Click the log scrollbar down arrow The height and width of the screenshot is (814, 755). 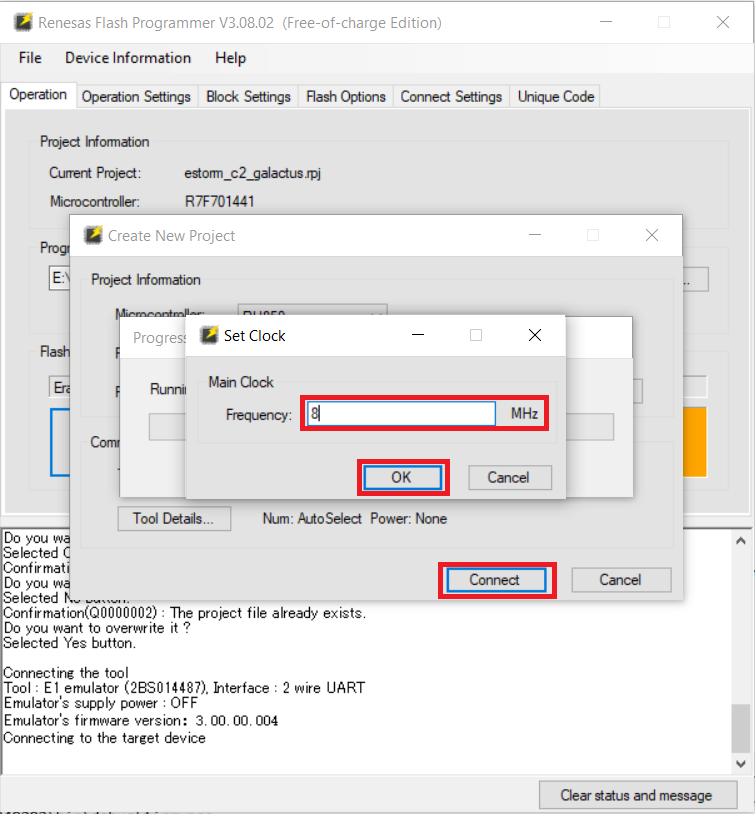741,764
